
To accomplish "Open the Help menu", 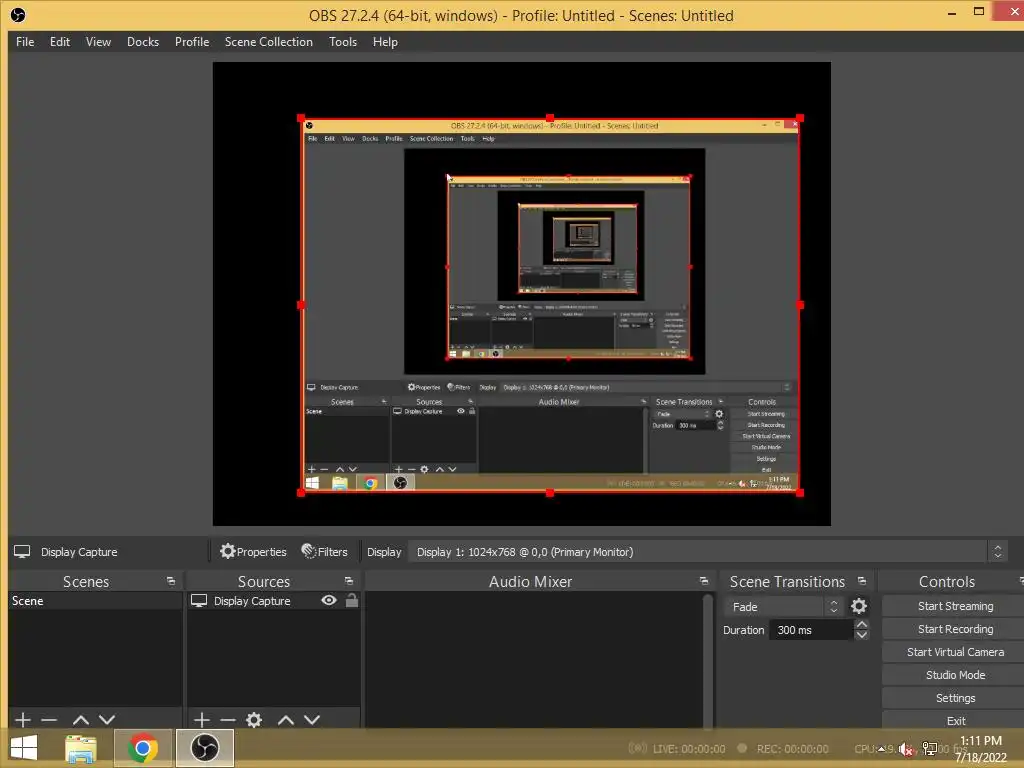I will pyautogui.click(x=385, y=42).
